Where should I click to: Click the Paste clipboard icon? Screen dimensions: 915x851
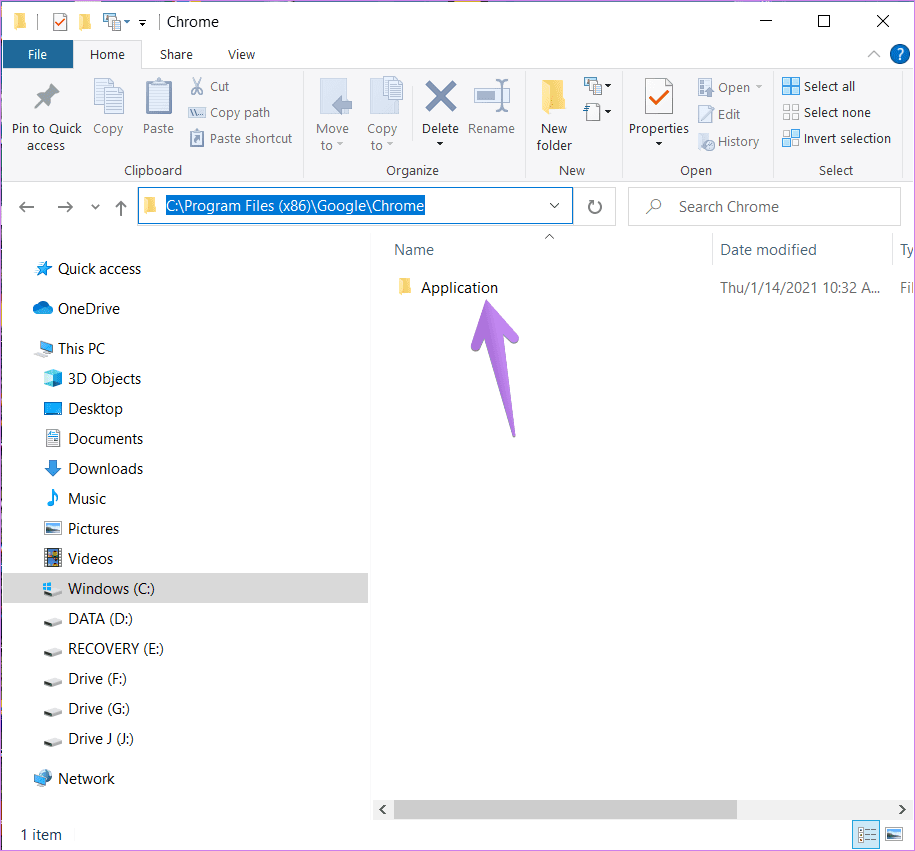click(158, 97)
